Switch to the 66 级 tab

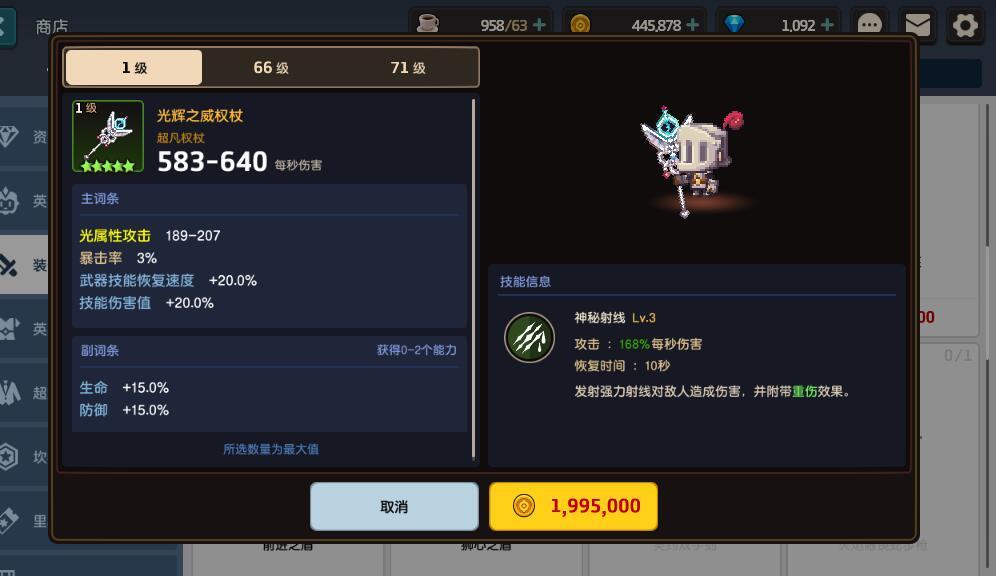tap(271, 67)
